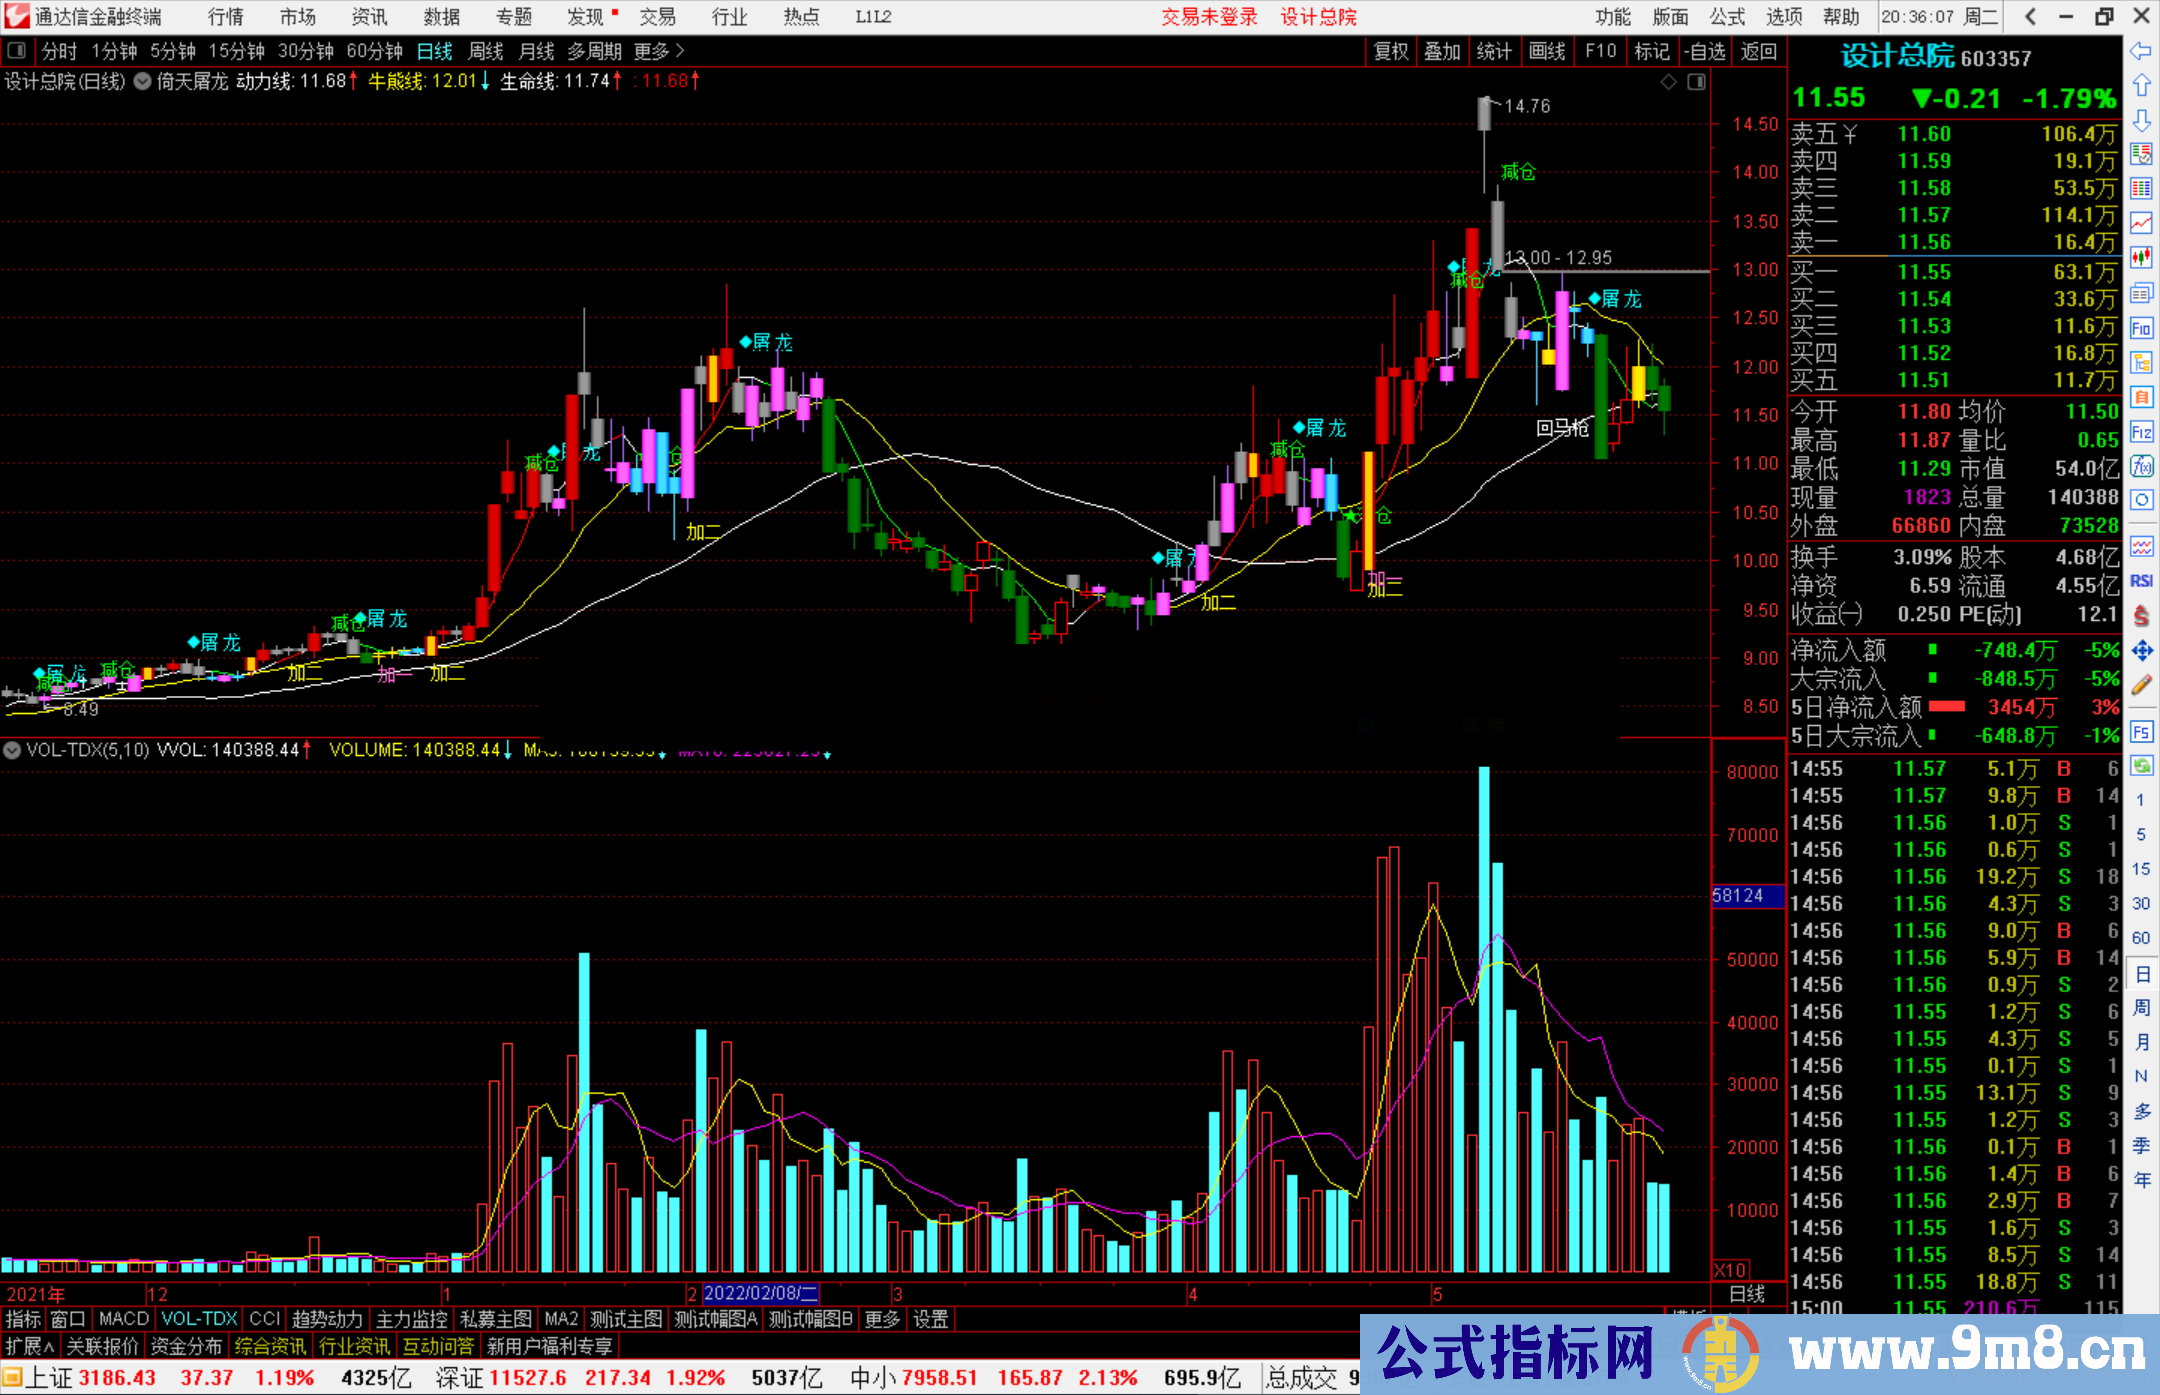
Task: Open the F12 sidebar icon
Action: [x=2141, y=432]
